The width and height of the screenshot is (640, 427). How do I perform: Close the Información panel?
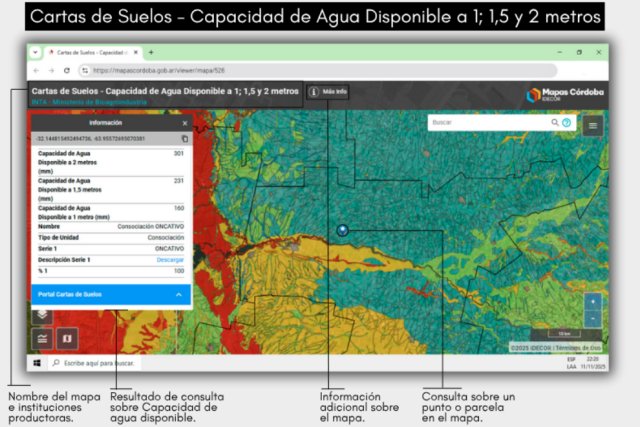tap(184, 123)
